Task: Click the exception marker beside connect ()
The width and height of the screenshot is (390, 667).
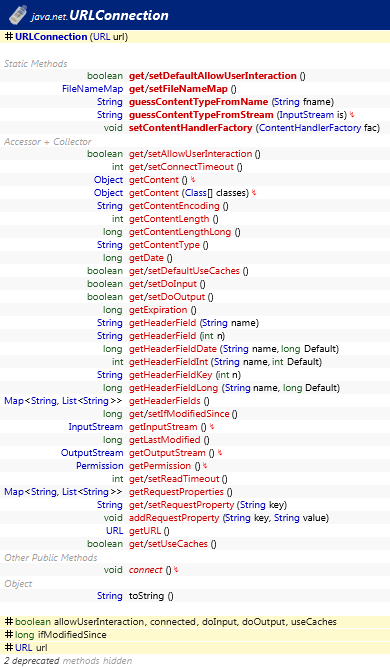Action: [176, 570]
